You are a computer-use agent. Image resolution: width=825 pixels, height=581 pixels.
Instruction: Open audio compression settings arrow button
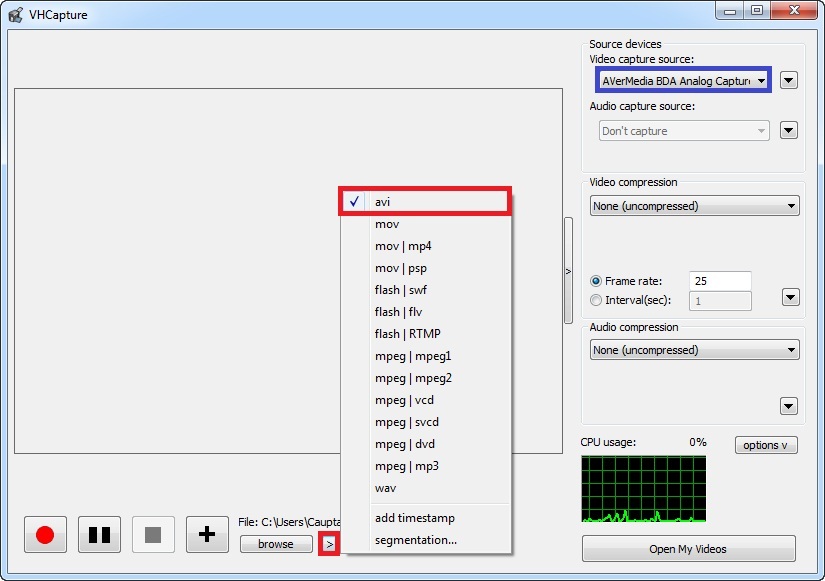788,406
